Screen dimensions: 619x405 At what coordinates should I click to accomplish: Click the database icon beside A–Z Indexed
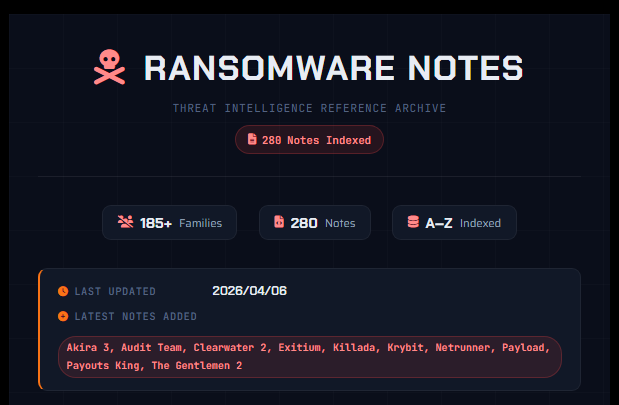point(413,221)
